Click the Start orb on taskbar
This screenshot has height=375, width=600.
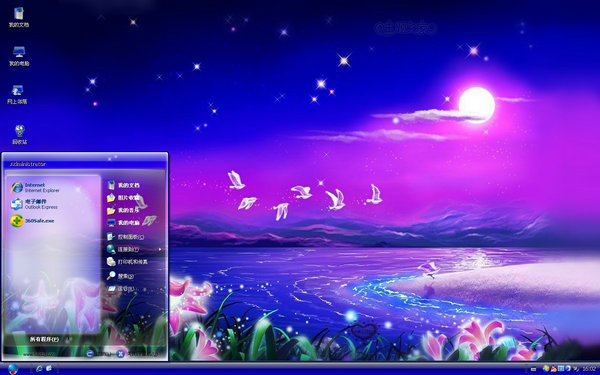click(x=13, y=369)
